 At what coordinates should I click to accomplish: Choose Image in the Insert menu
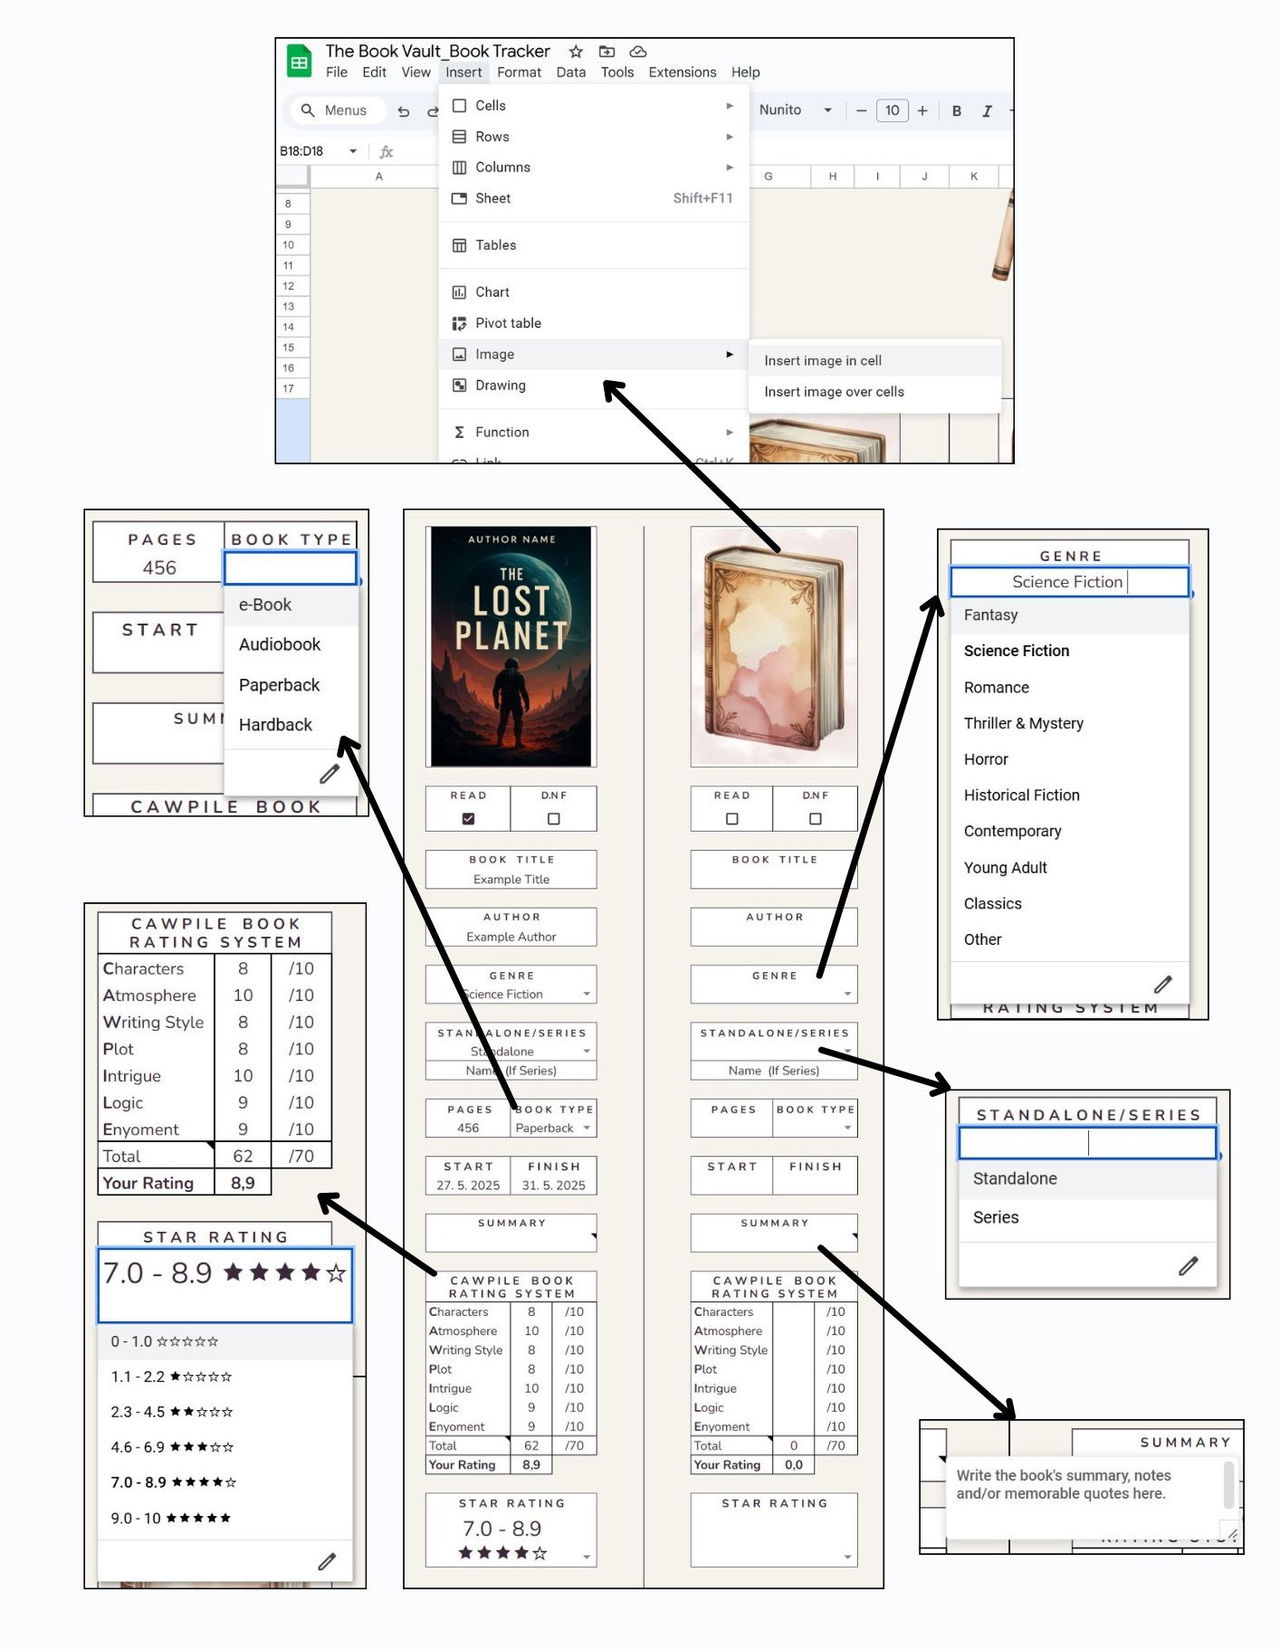594,354
